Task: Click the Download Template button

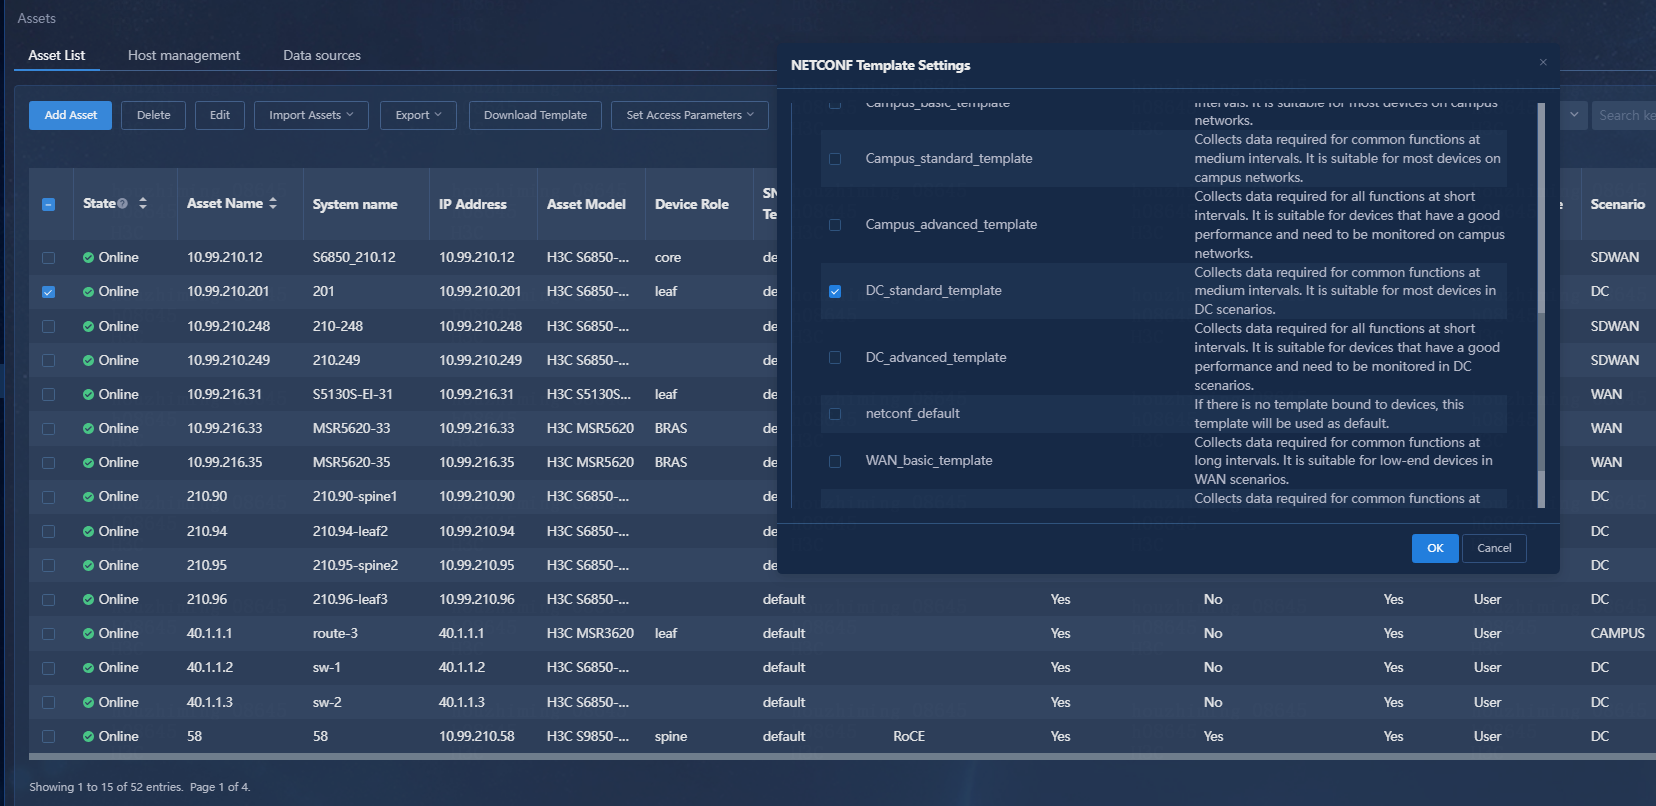Action: point(535,115)
